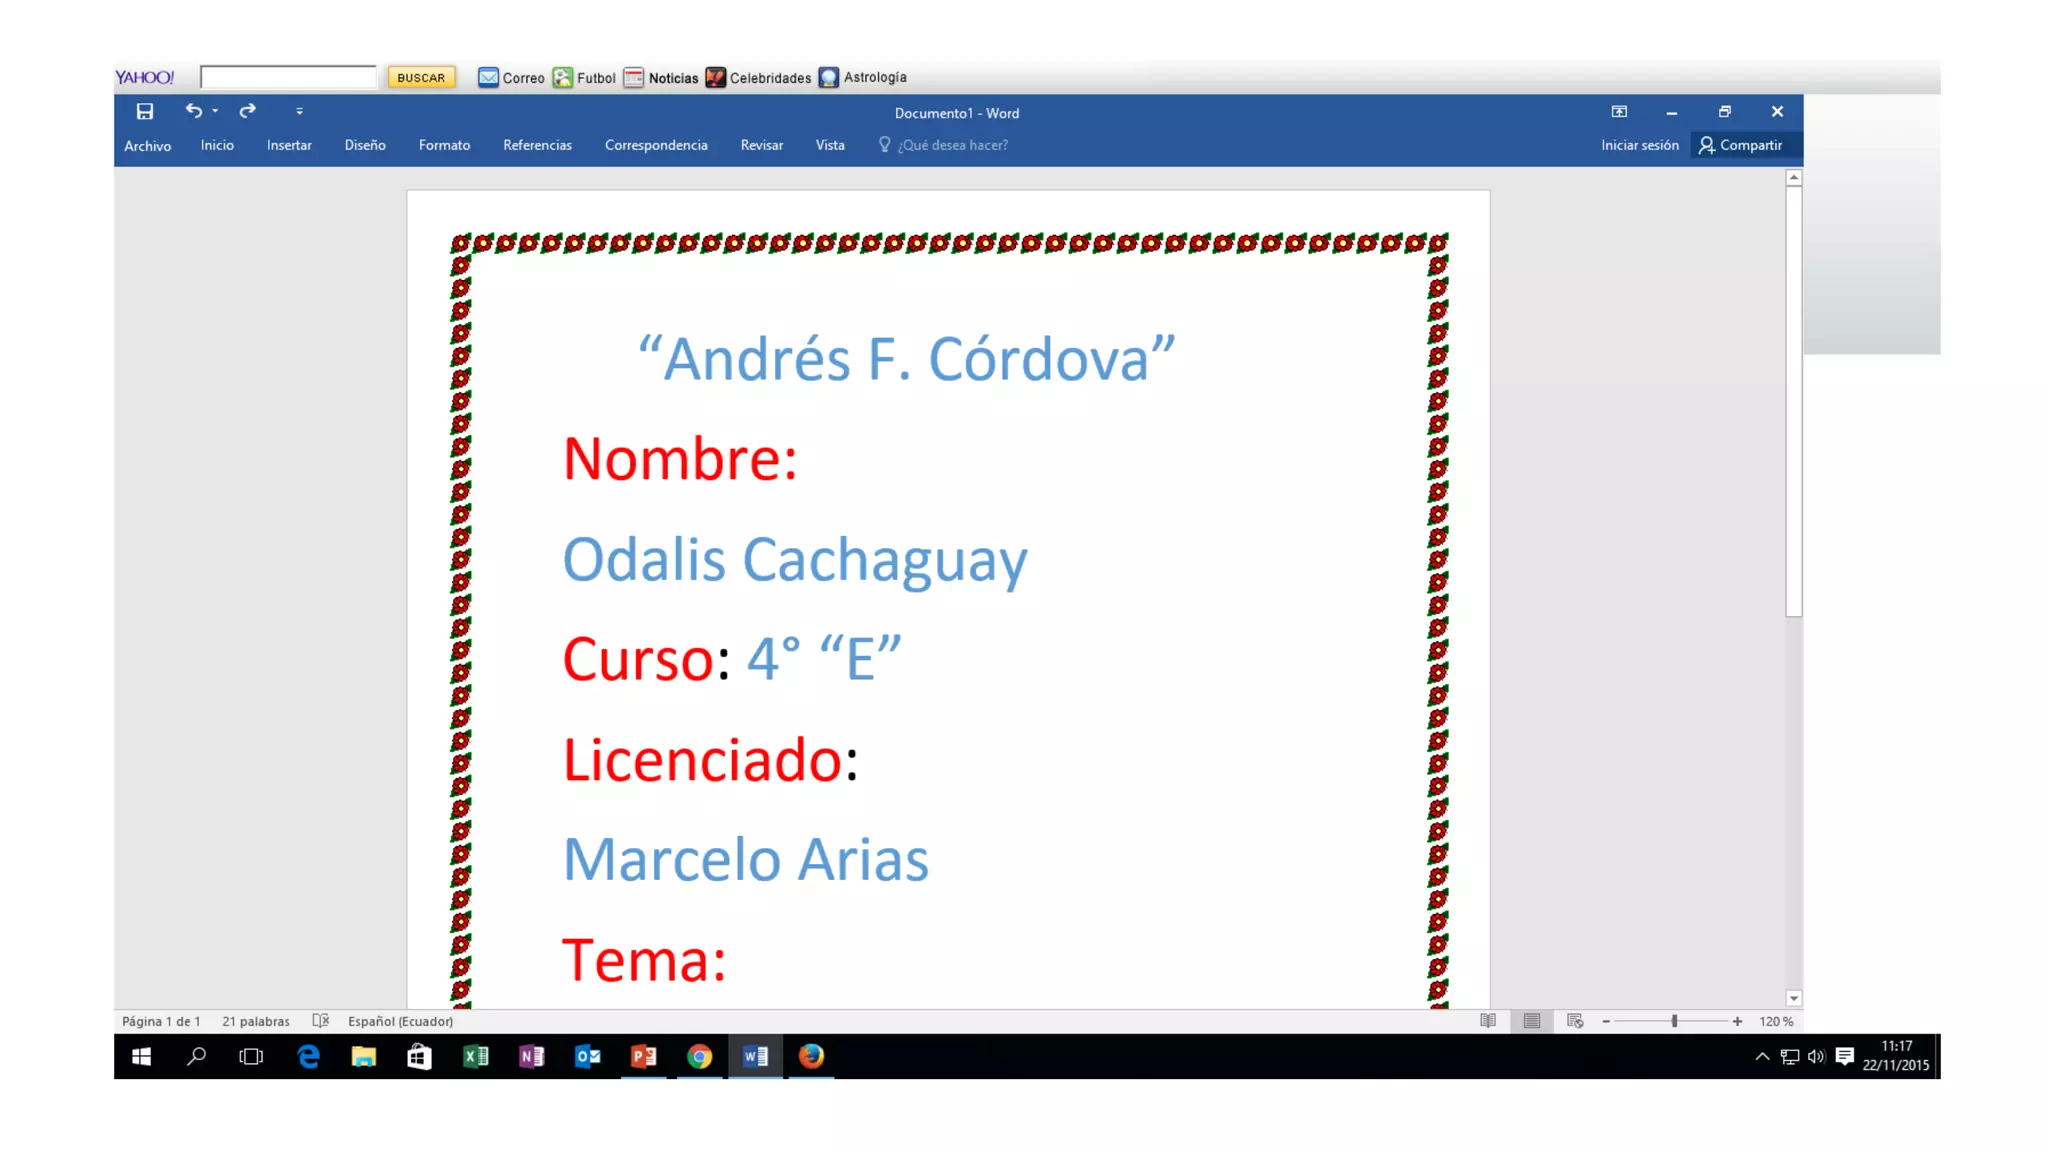Open Customize Quick Access Toolbar dropdown

tap(299, 112)
